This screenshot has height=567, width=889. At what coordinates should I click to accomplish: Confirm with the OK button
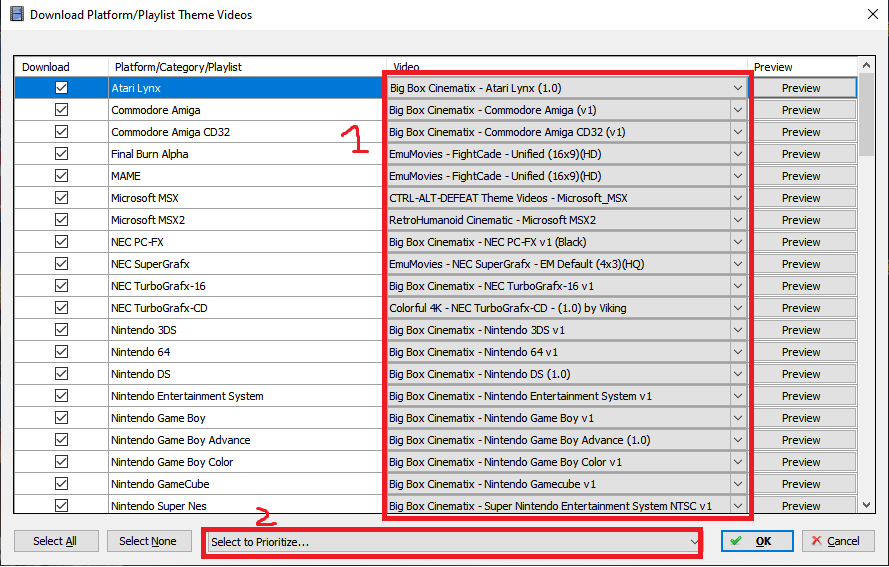coord(757,541)
